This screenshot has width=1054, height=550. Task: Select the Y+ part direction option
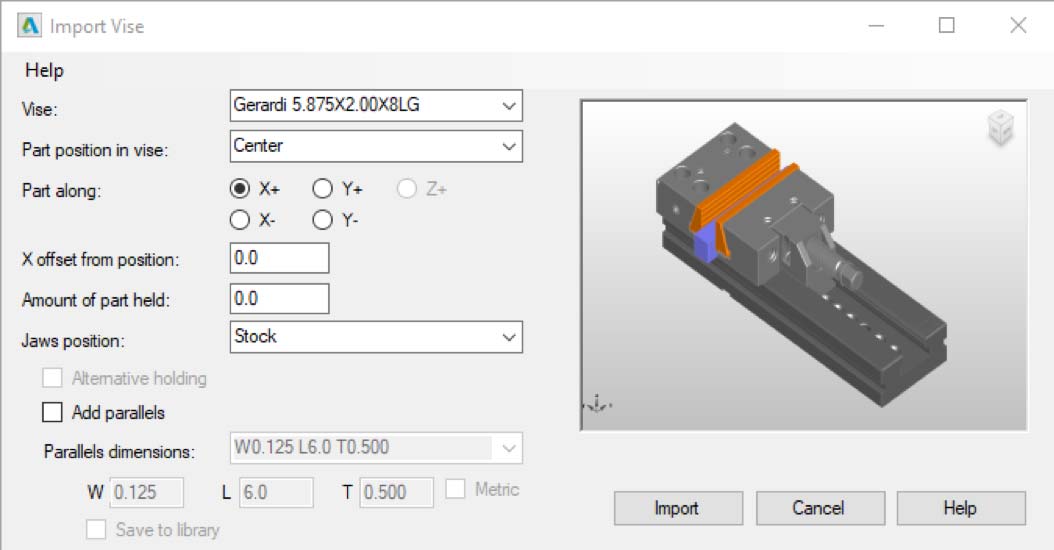click(x=322, y=189)
